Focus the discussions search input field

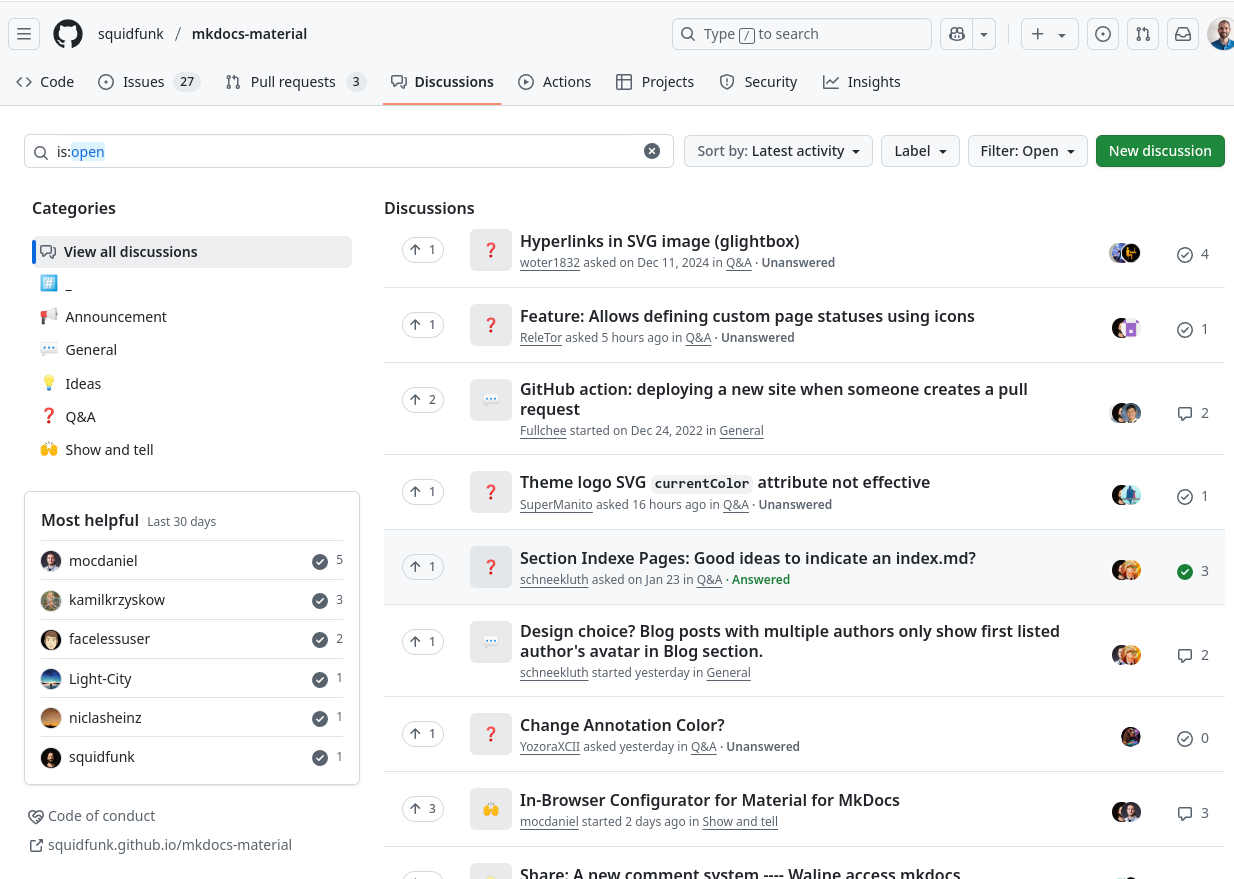pos(349,151)
